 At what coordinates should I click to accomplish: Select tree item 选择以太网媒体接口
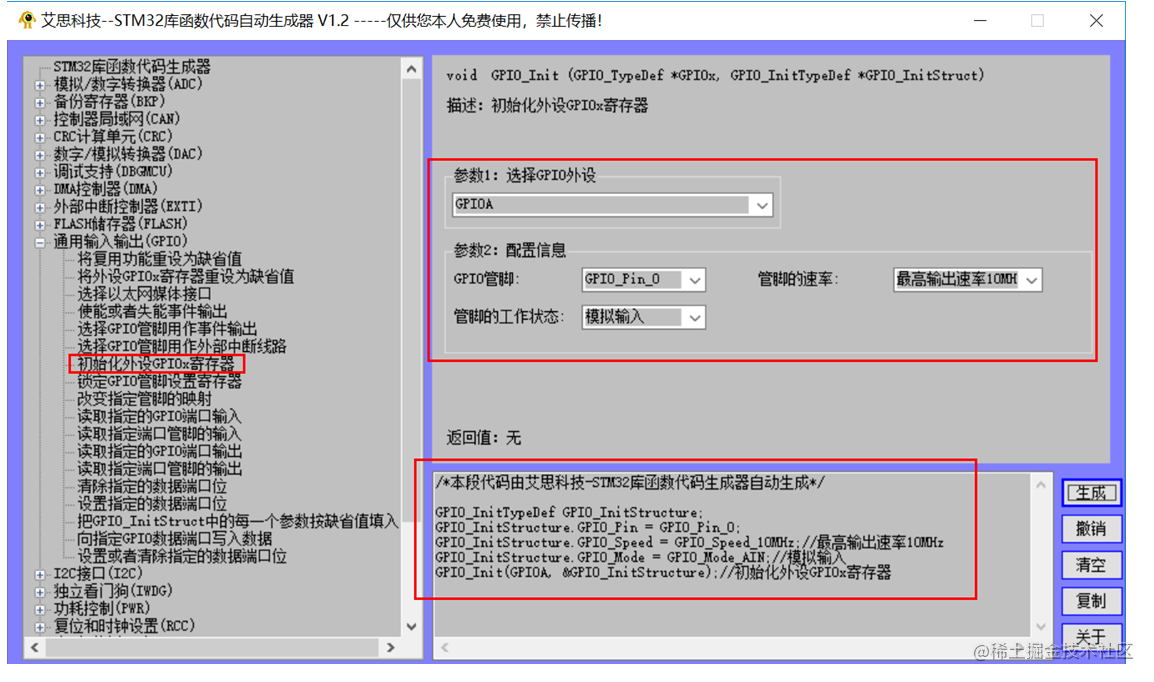[144, 294]
